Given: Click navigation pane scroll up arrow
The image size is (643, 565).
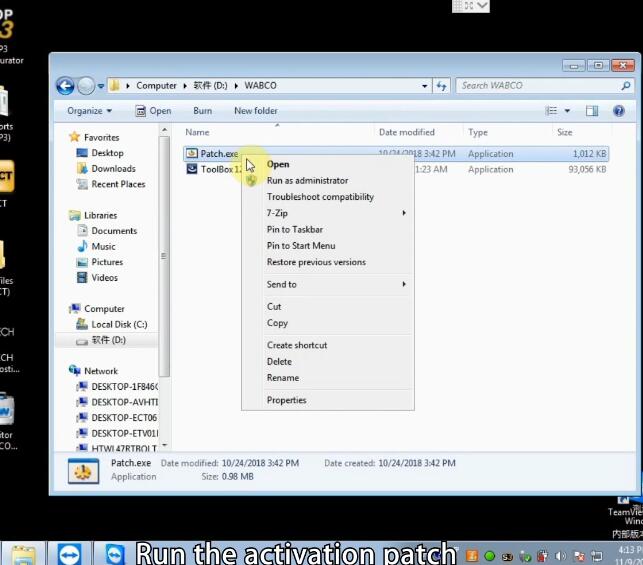Looking at the screenshot, I should coord(164,130).
